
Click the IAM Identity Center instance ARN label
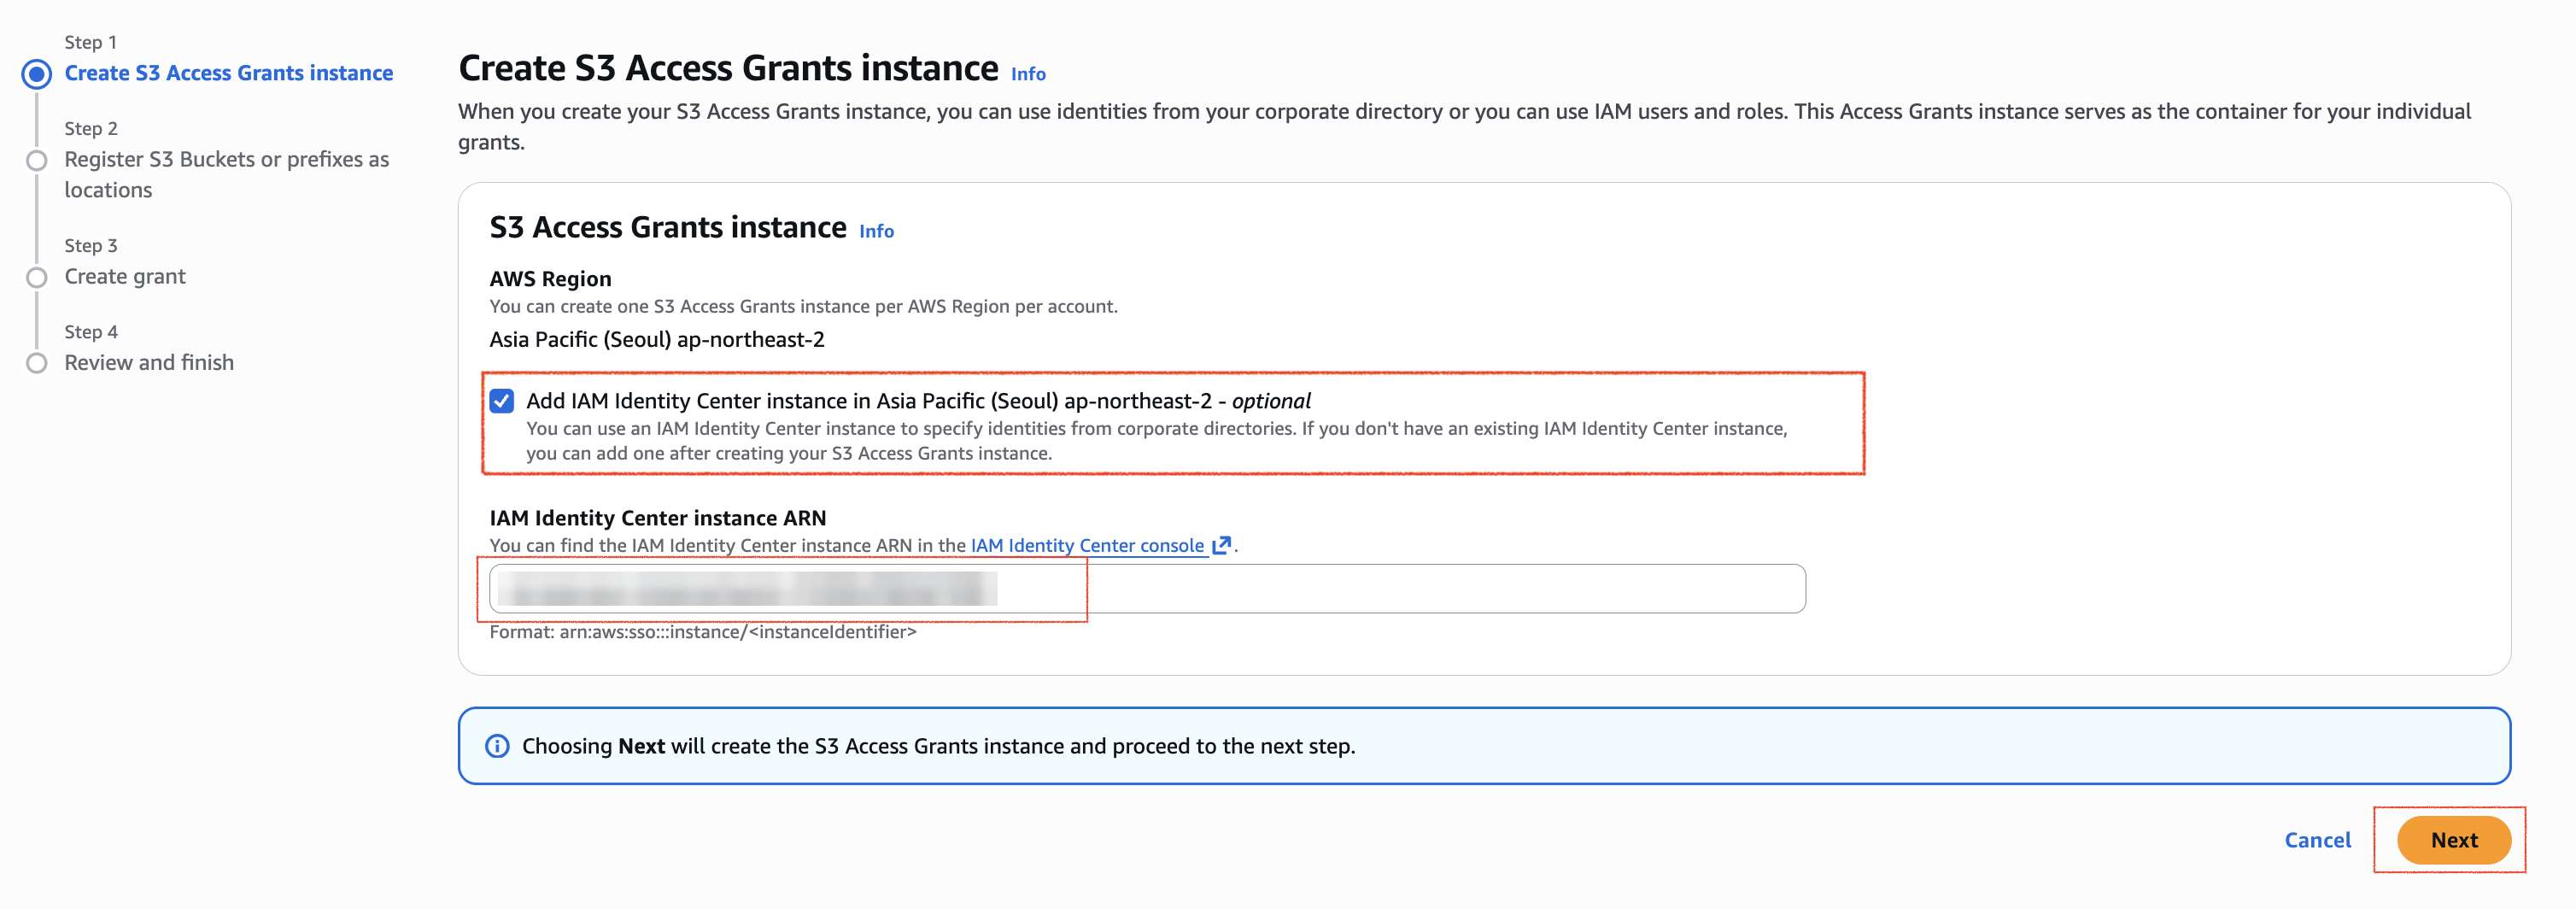658,518
